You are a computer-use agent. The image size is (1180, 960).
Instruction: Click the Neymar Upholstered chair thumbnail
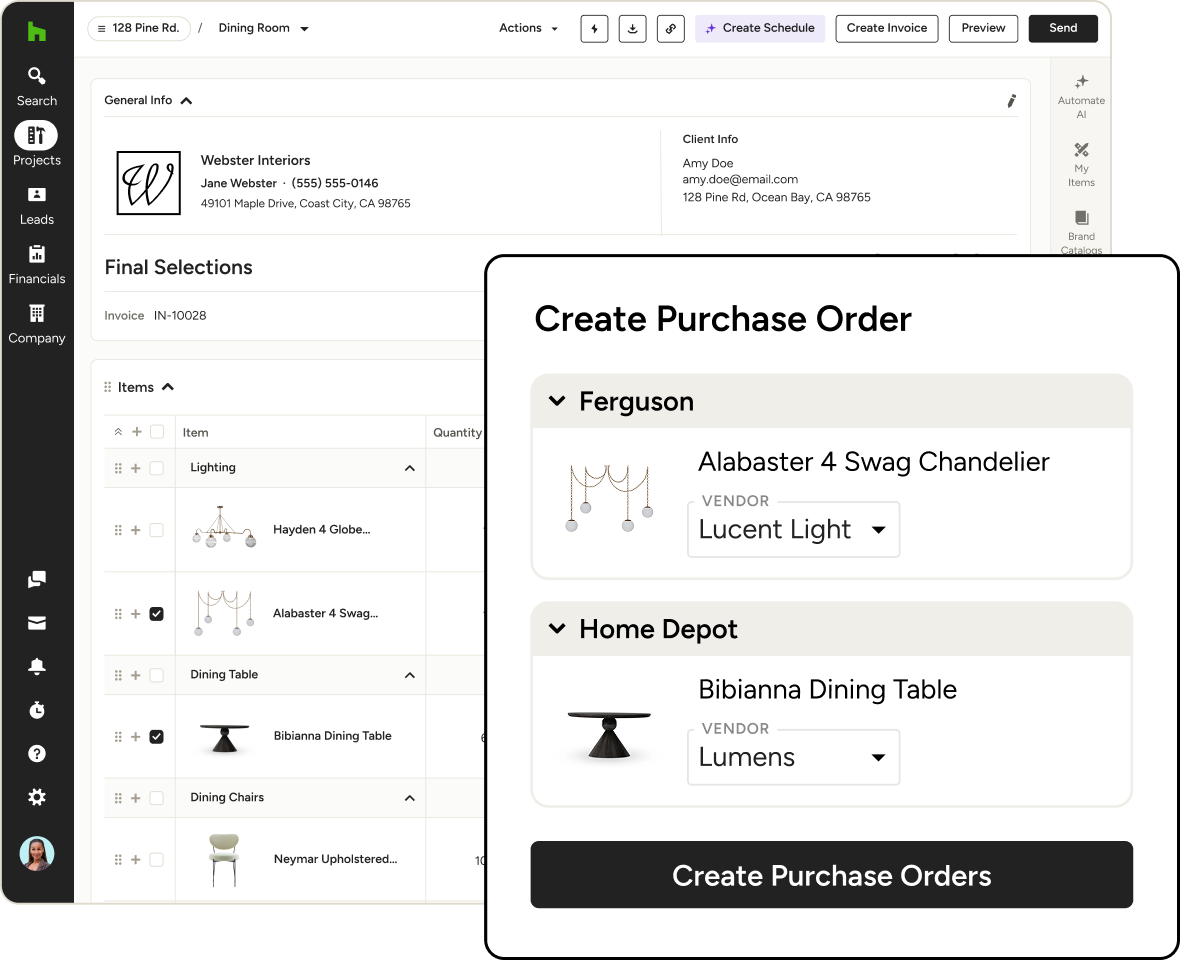click(x=224, y=859)
